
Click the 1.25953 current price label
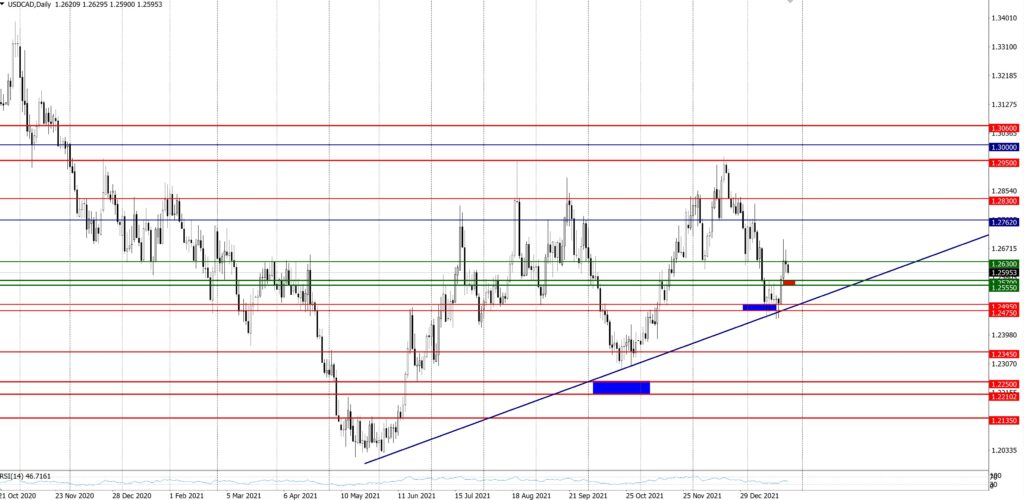coord(1004,272)
